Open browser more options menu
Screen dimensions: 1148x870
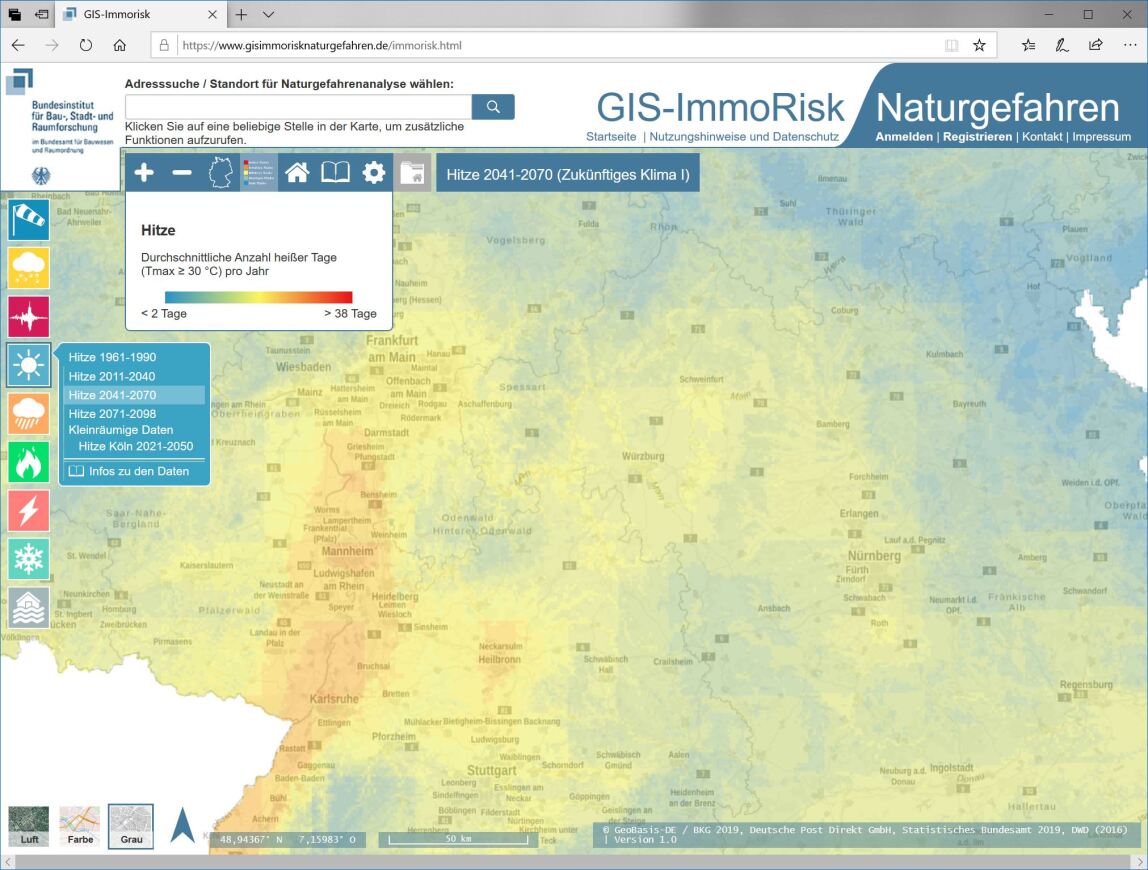click(1130, 45)
